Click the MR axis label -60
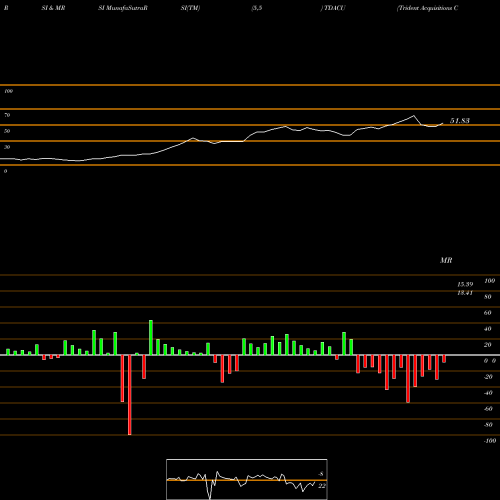Screen dimensions: 500x500 488,409
